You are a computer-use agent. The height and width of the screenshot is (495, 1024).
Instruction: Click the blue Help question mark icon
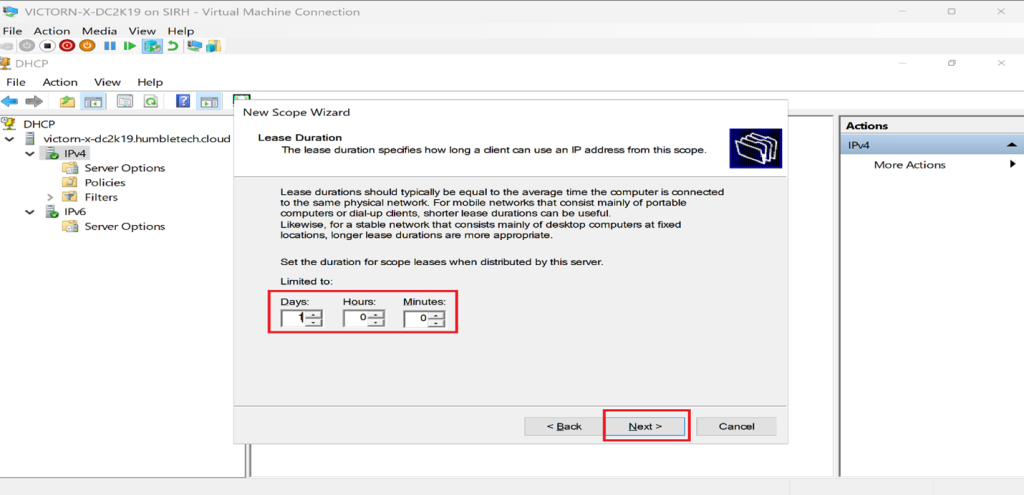183,101
